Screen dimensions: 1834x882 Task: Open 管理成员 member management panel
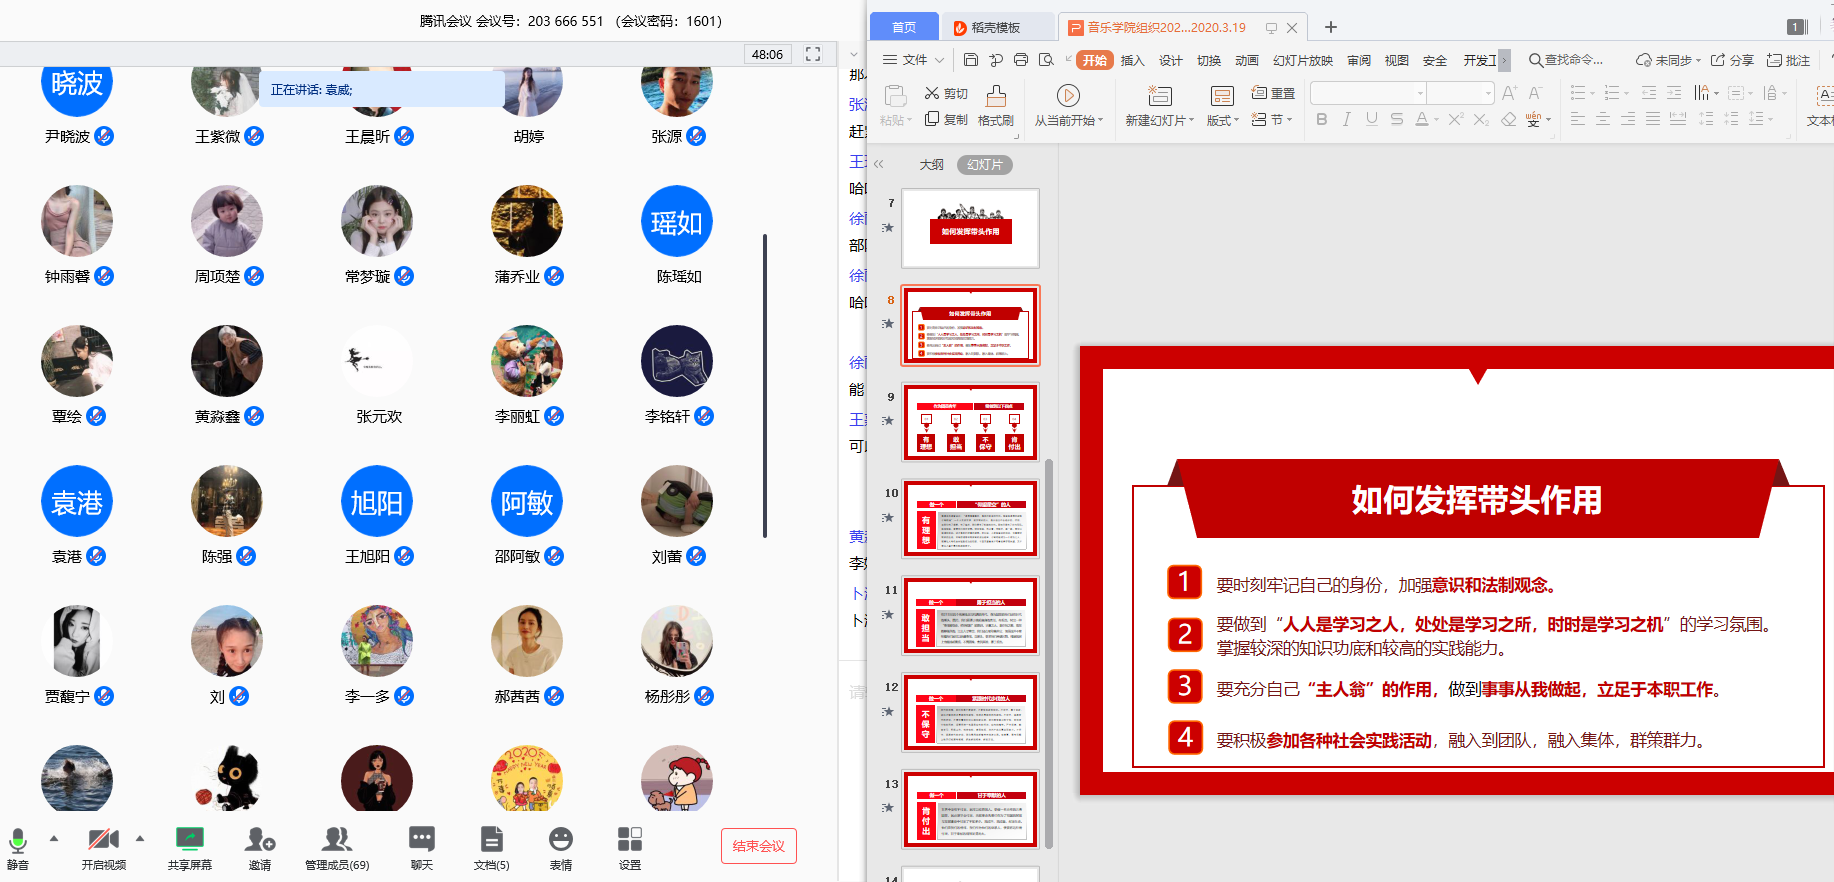click(x=337, y=841)
